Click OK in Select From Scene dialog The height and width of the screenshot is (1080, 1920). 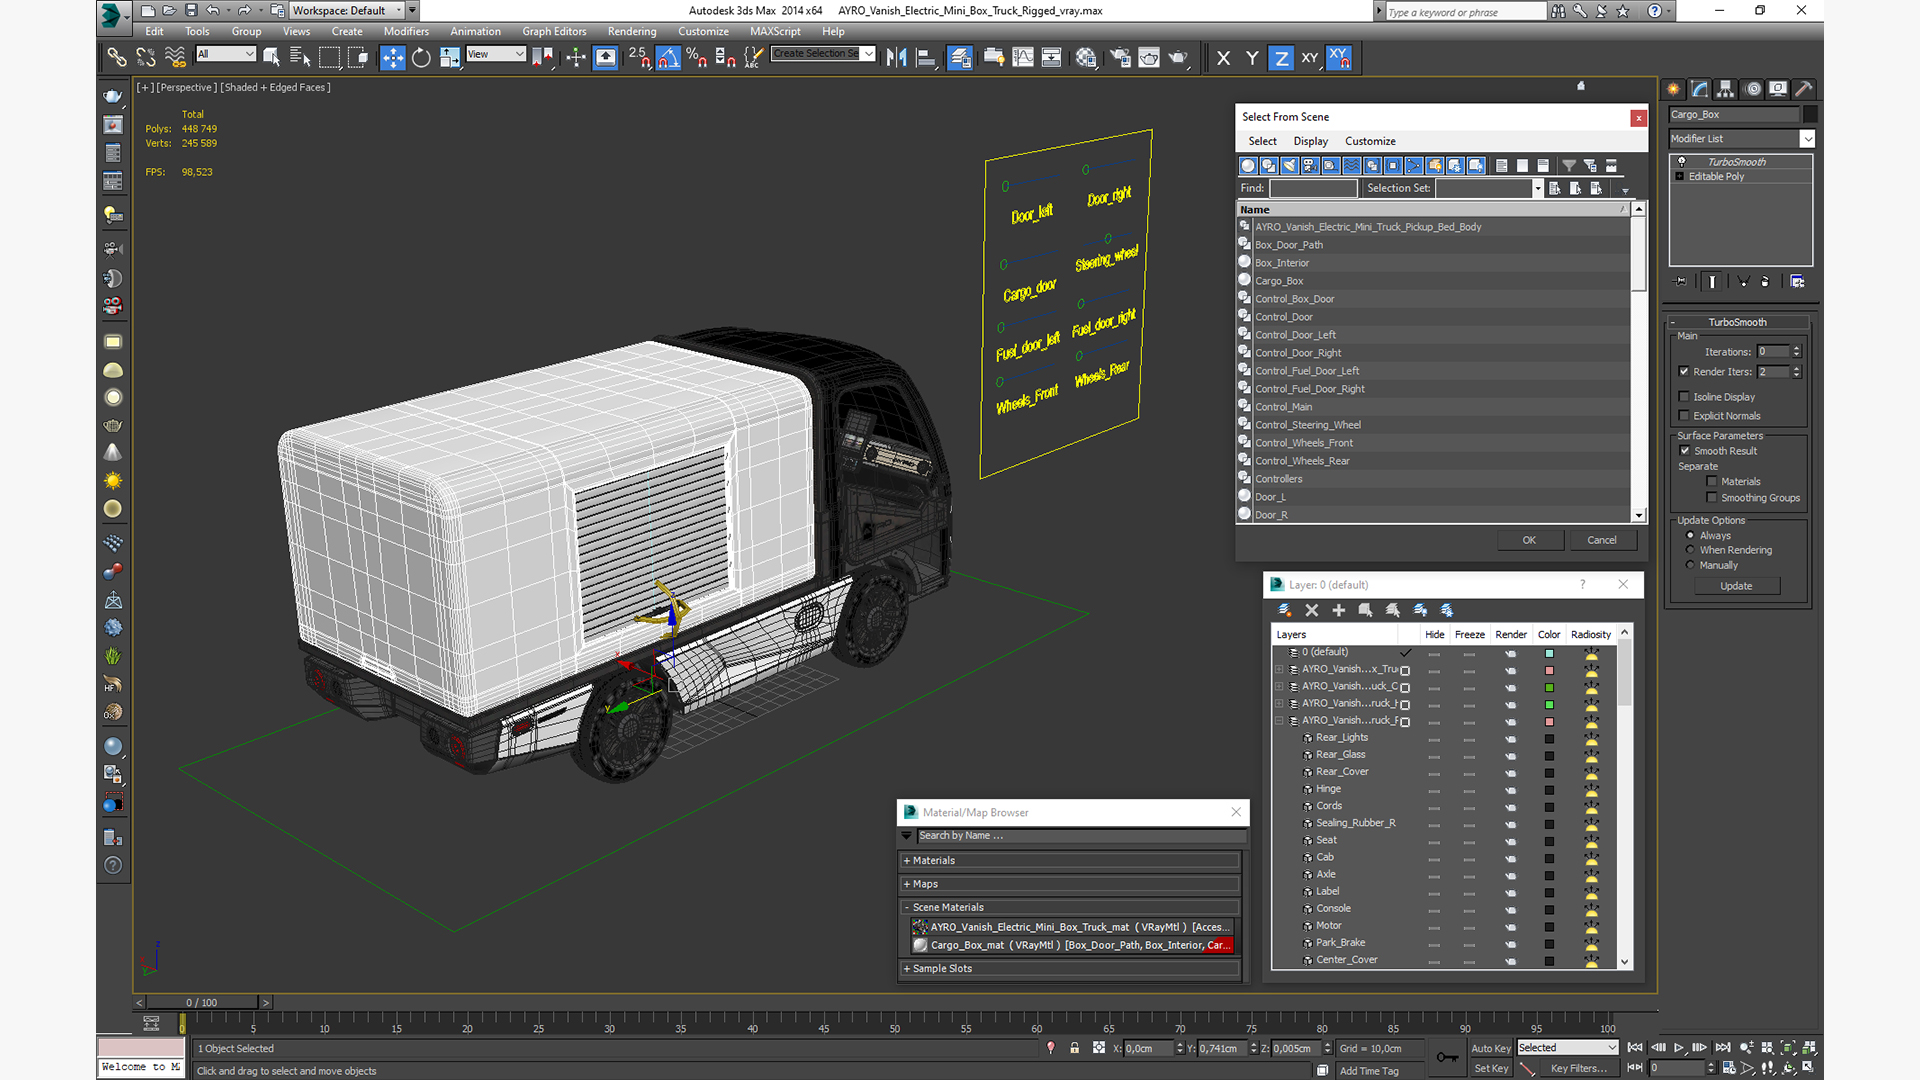[x=1528, y=540]
